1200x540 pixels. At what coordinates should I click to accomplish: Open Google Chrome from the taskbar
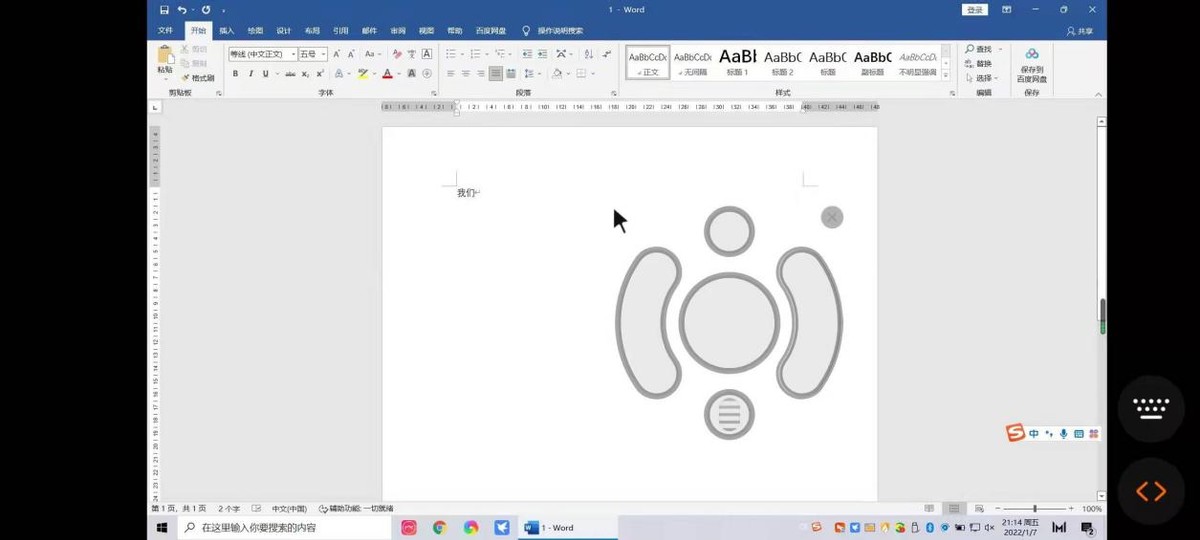coord(439,527)
